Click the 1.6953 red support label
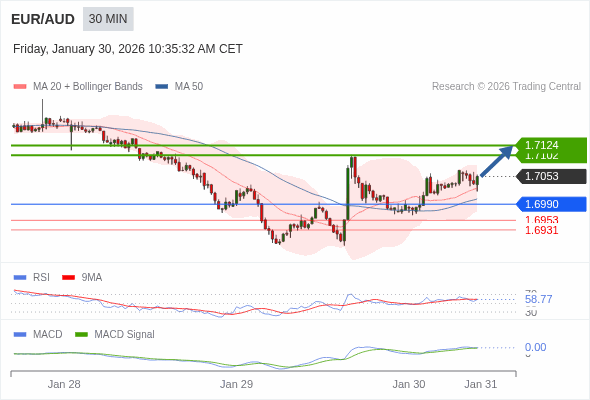 541,220
